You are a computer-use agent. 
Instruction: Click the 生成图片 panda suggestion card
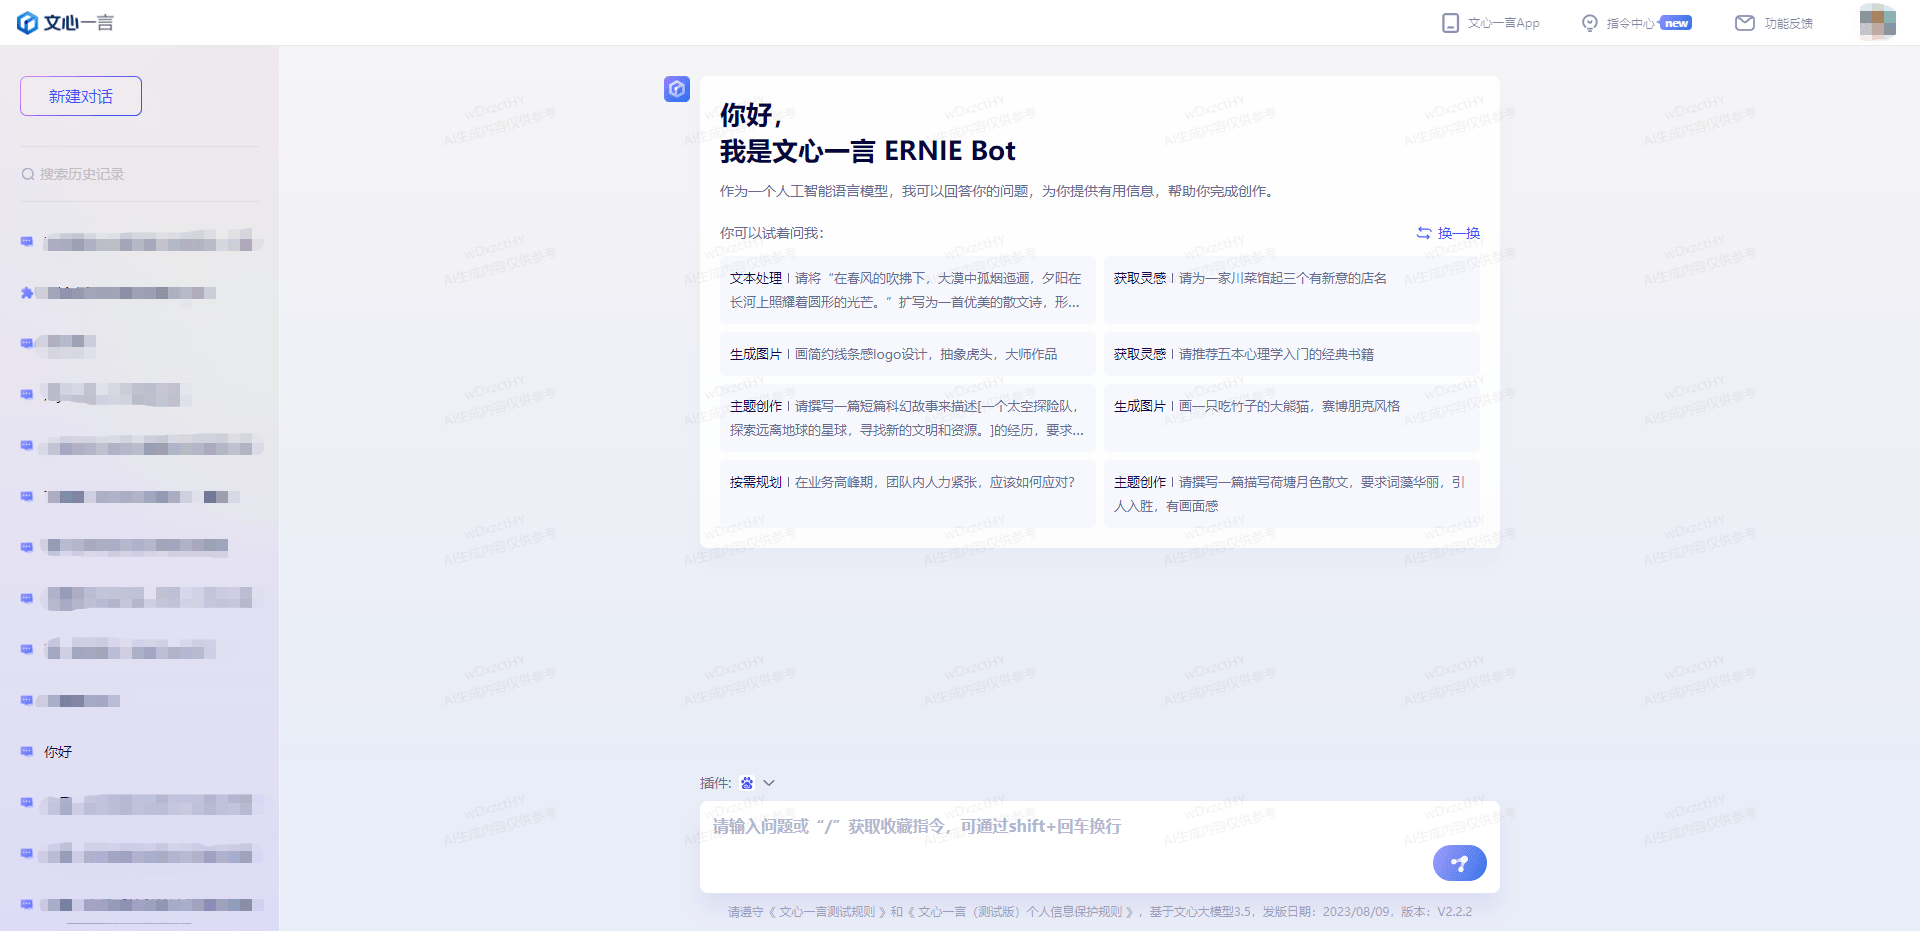1291,404
